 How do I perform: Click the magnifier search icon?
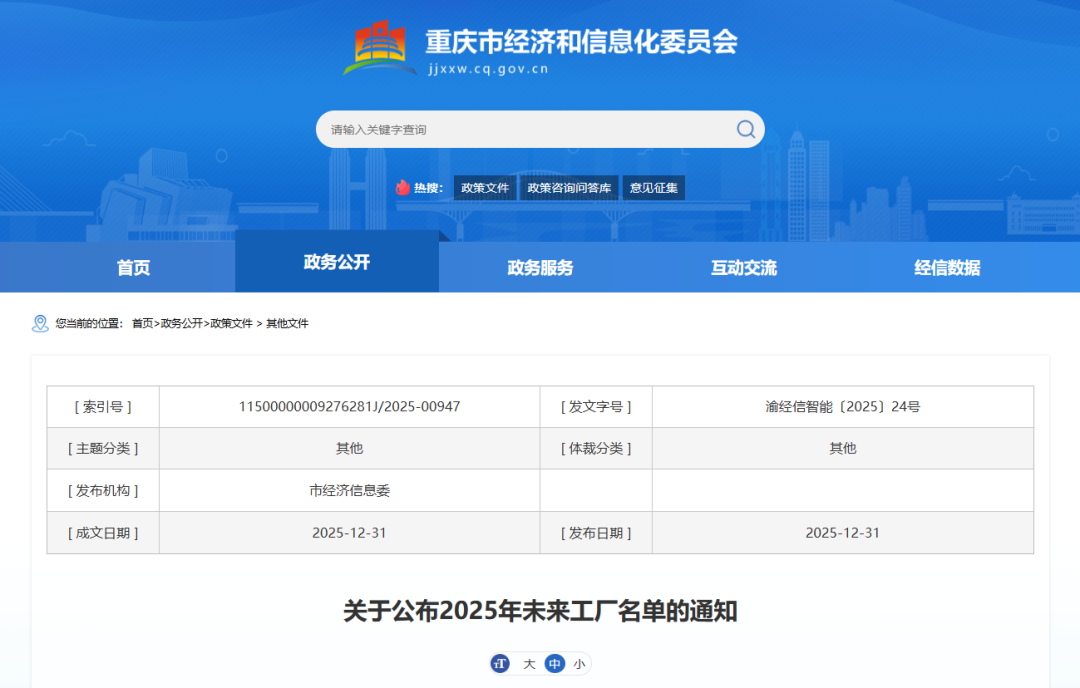click(x=745, y=129)
